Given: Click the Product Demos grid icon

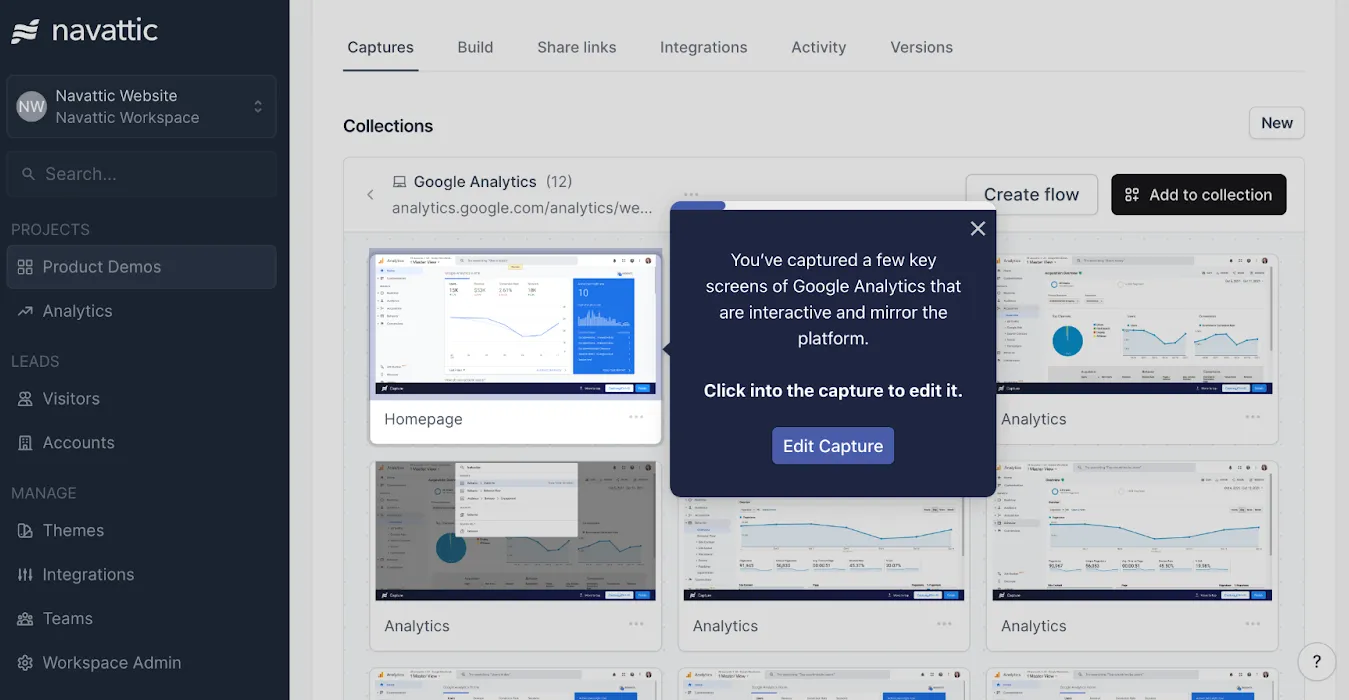Looking at the screenshot, I should point(25,267).
